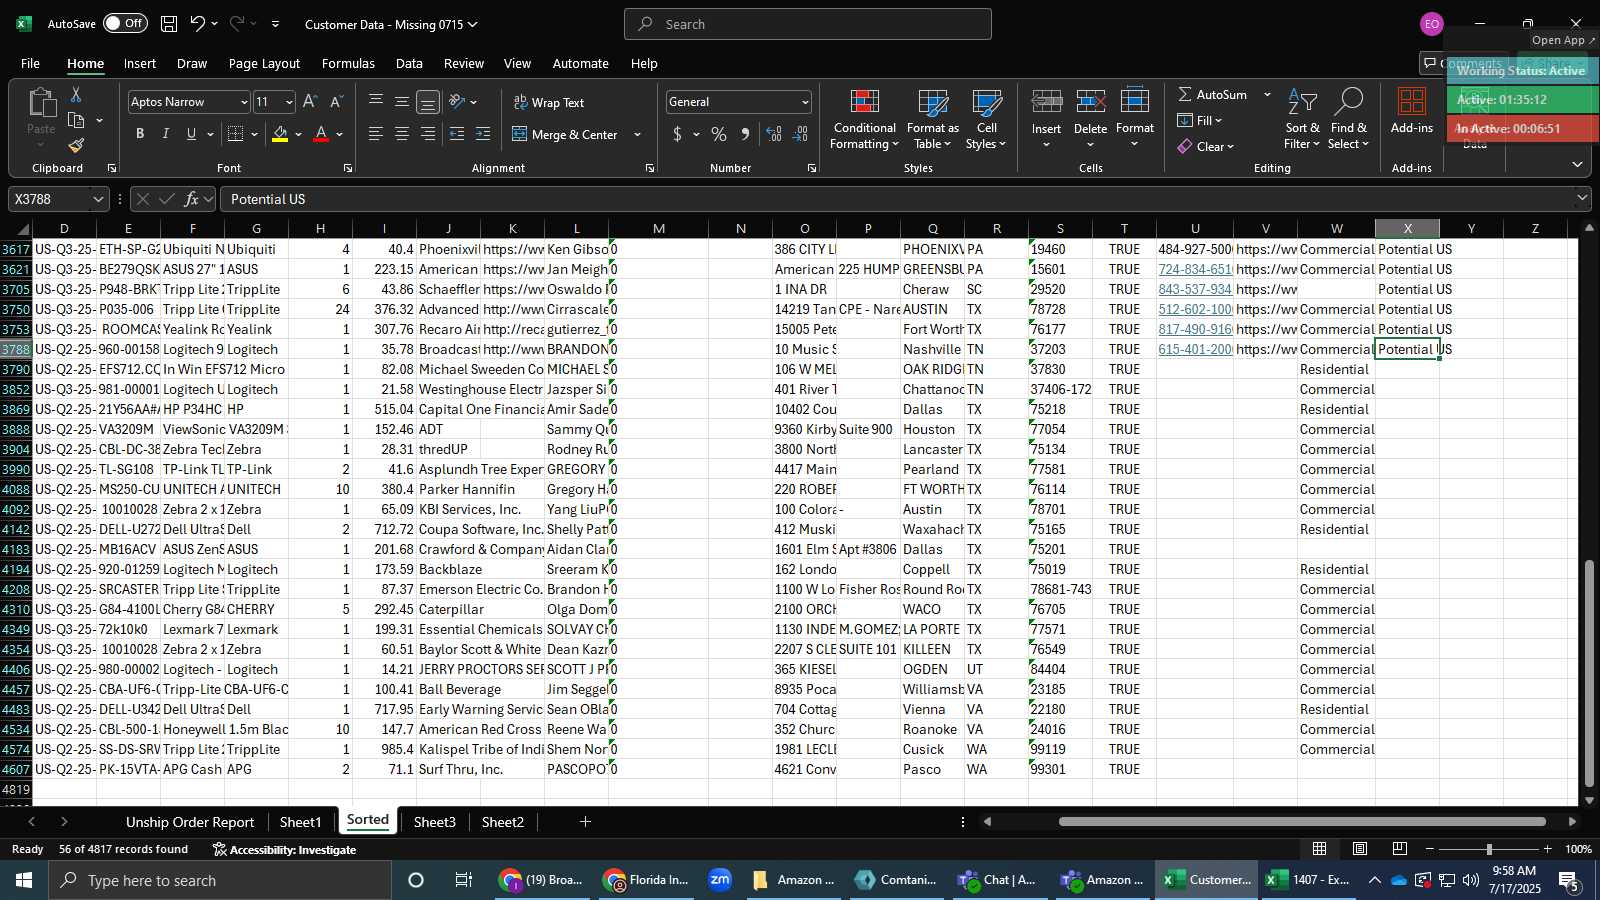Open Sort & Filter menu
1600x900 pixels.
1302,119
